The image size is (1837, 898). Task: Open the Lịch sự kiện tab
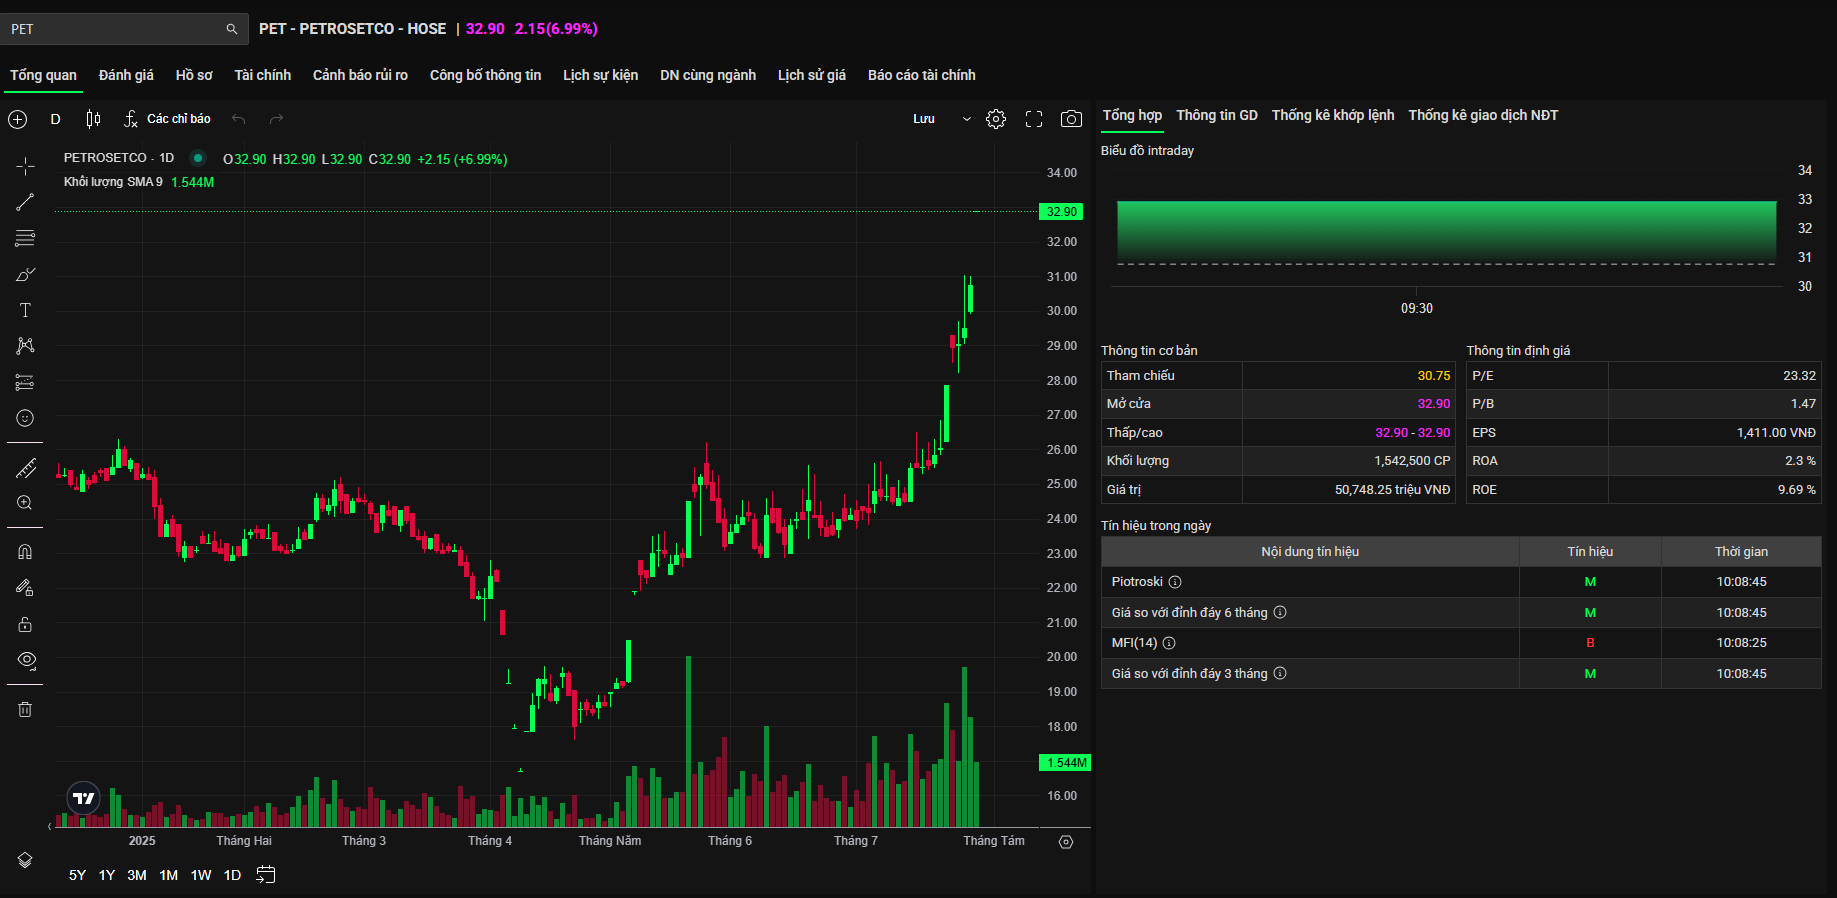(600, 75)
